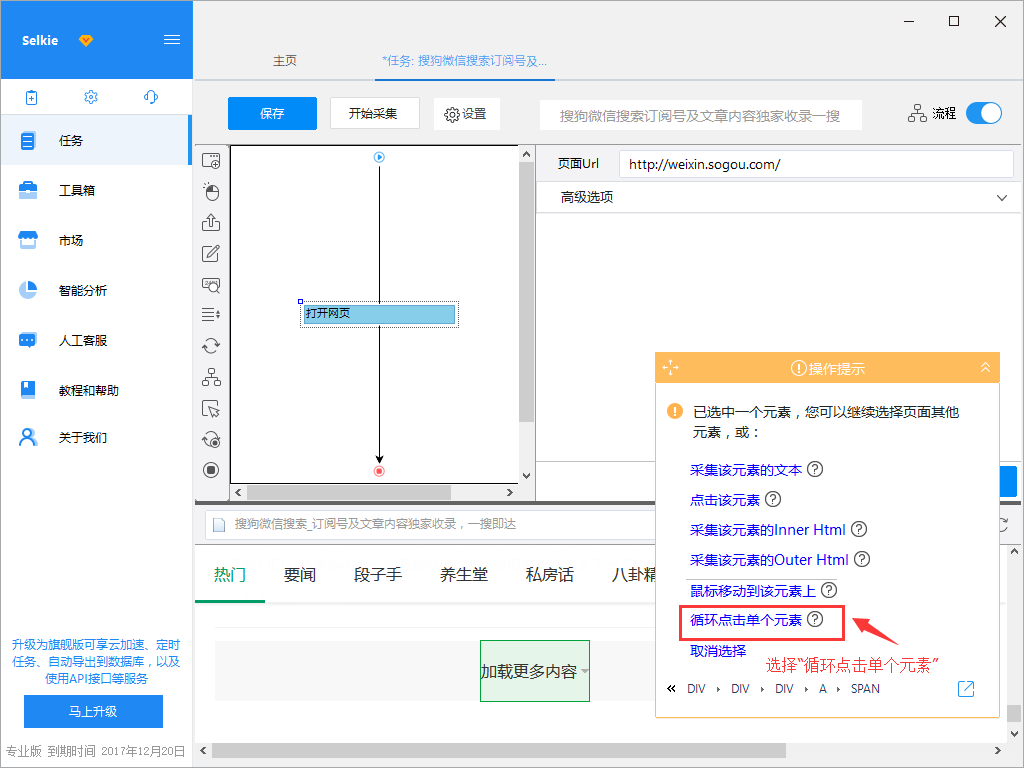Click the 开始采集 button
Screen dimensions: 1024x768
tap(374, 114)
